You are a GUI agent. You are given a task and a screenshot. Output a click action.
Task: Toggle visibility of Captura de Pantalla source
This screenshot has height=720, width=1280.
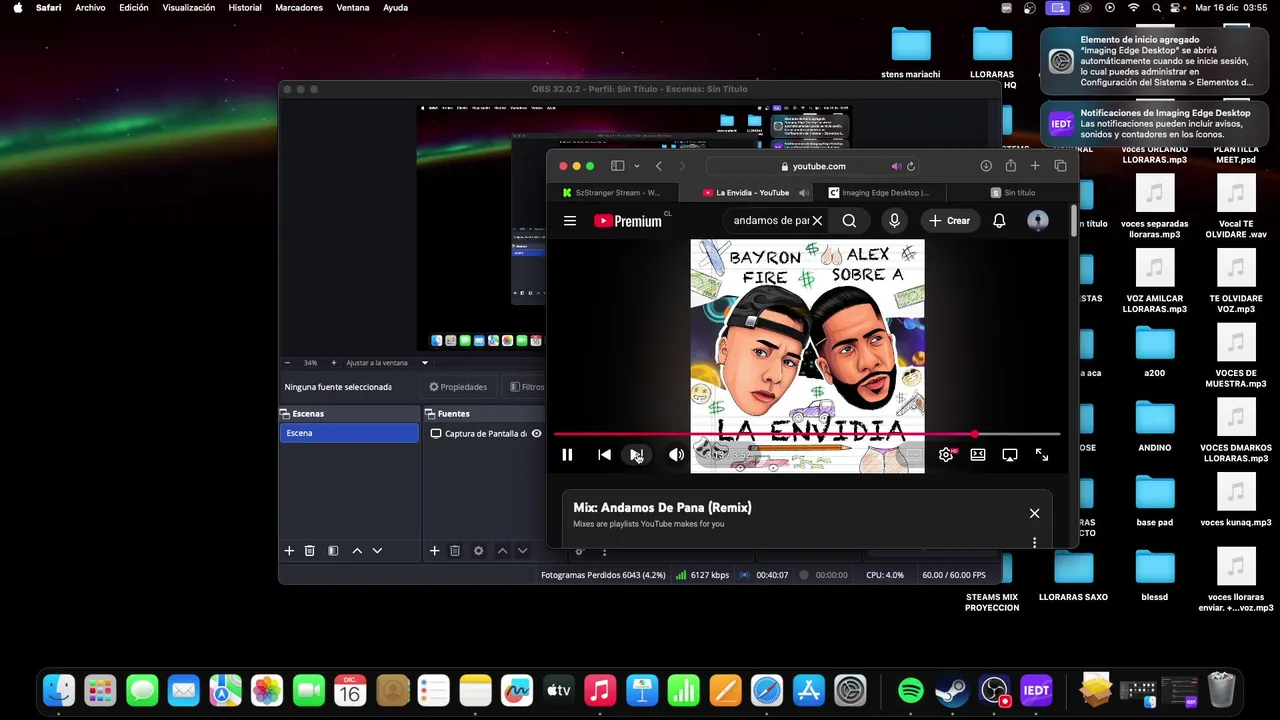click(536, 433)
